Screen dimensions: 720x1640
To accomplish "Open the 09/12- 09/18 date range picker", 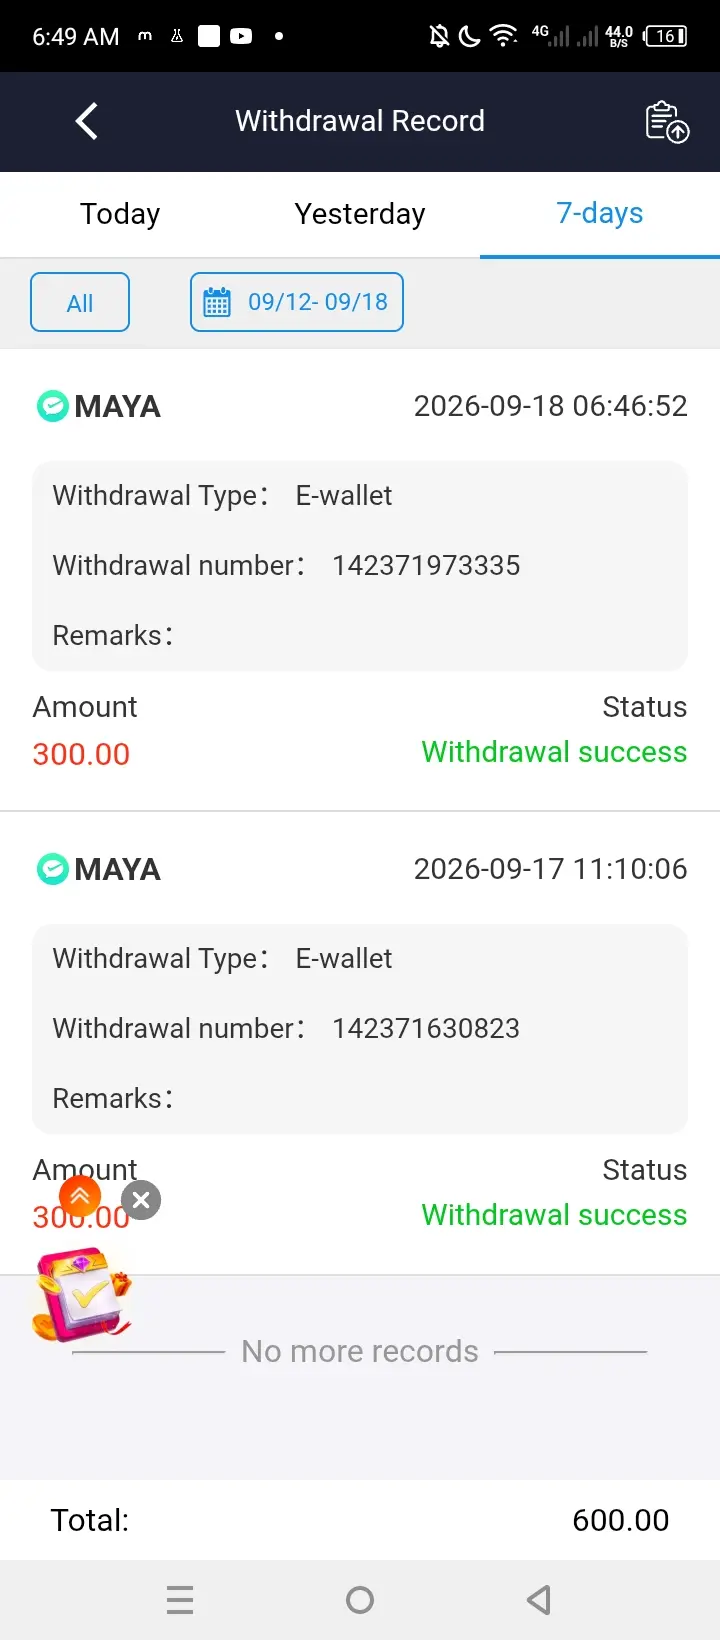I will pyautogui.click(x=297, y=302).
